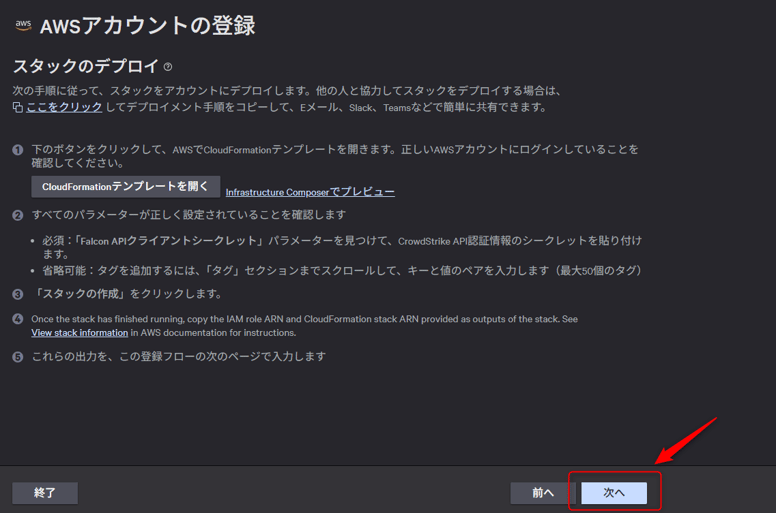Open CloudFormationテンプレートを開く button
Viewport: 776px width, 513px height.
(x=126, y=187)
